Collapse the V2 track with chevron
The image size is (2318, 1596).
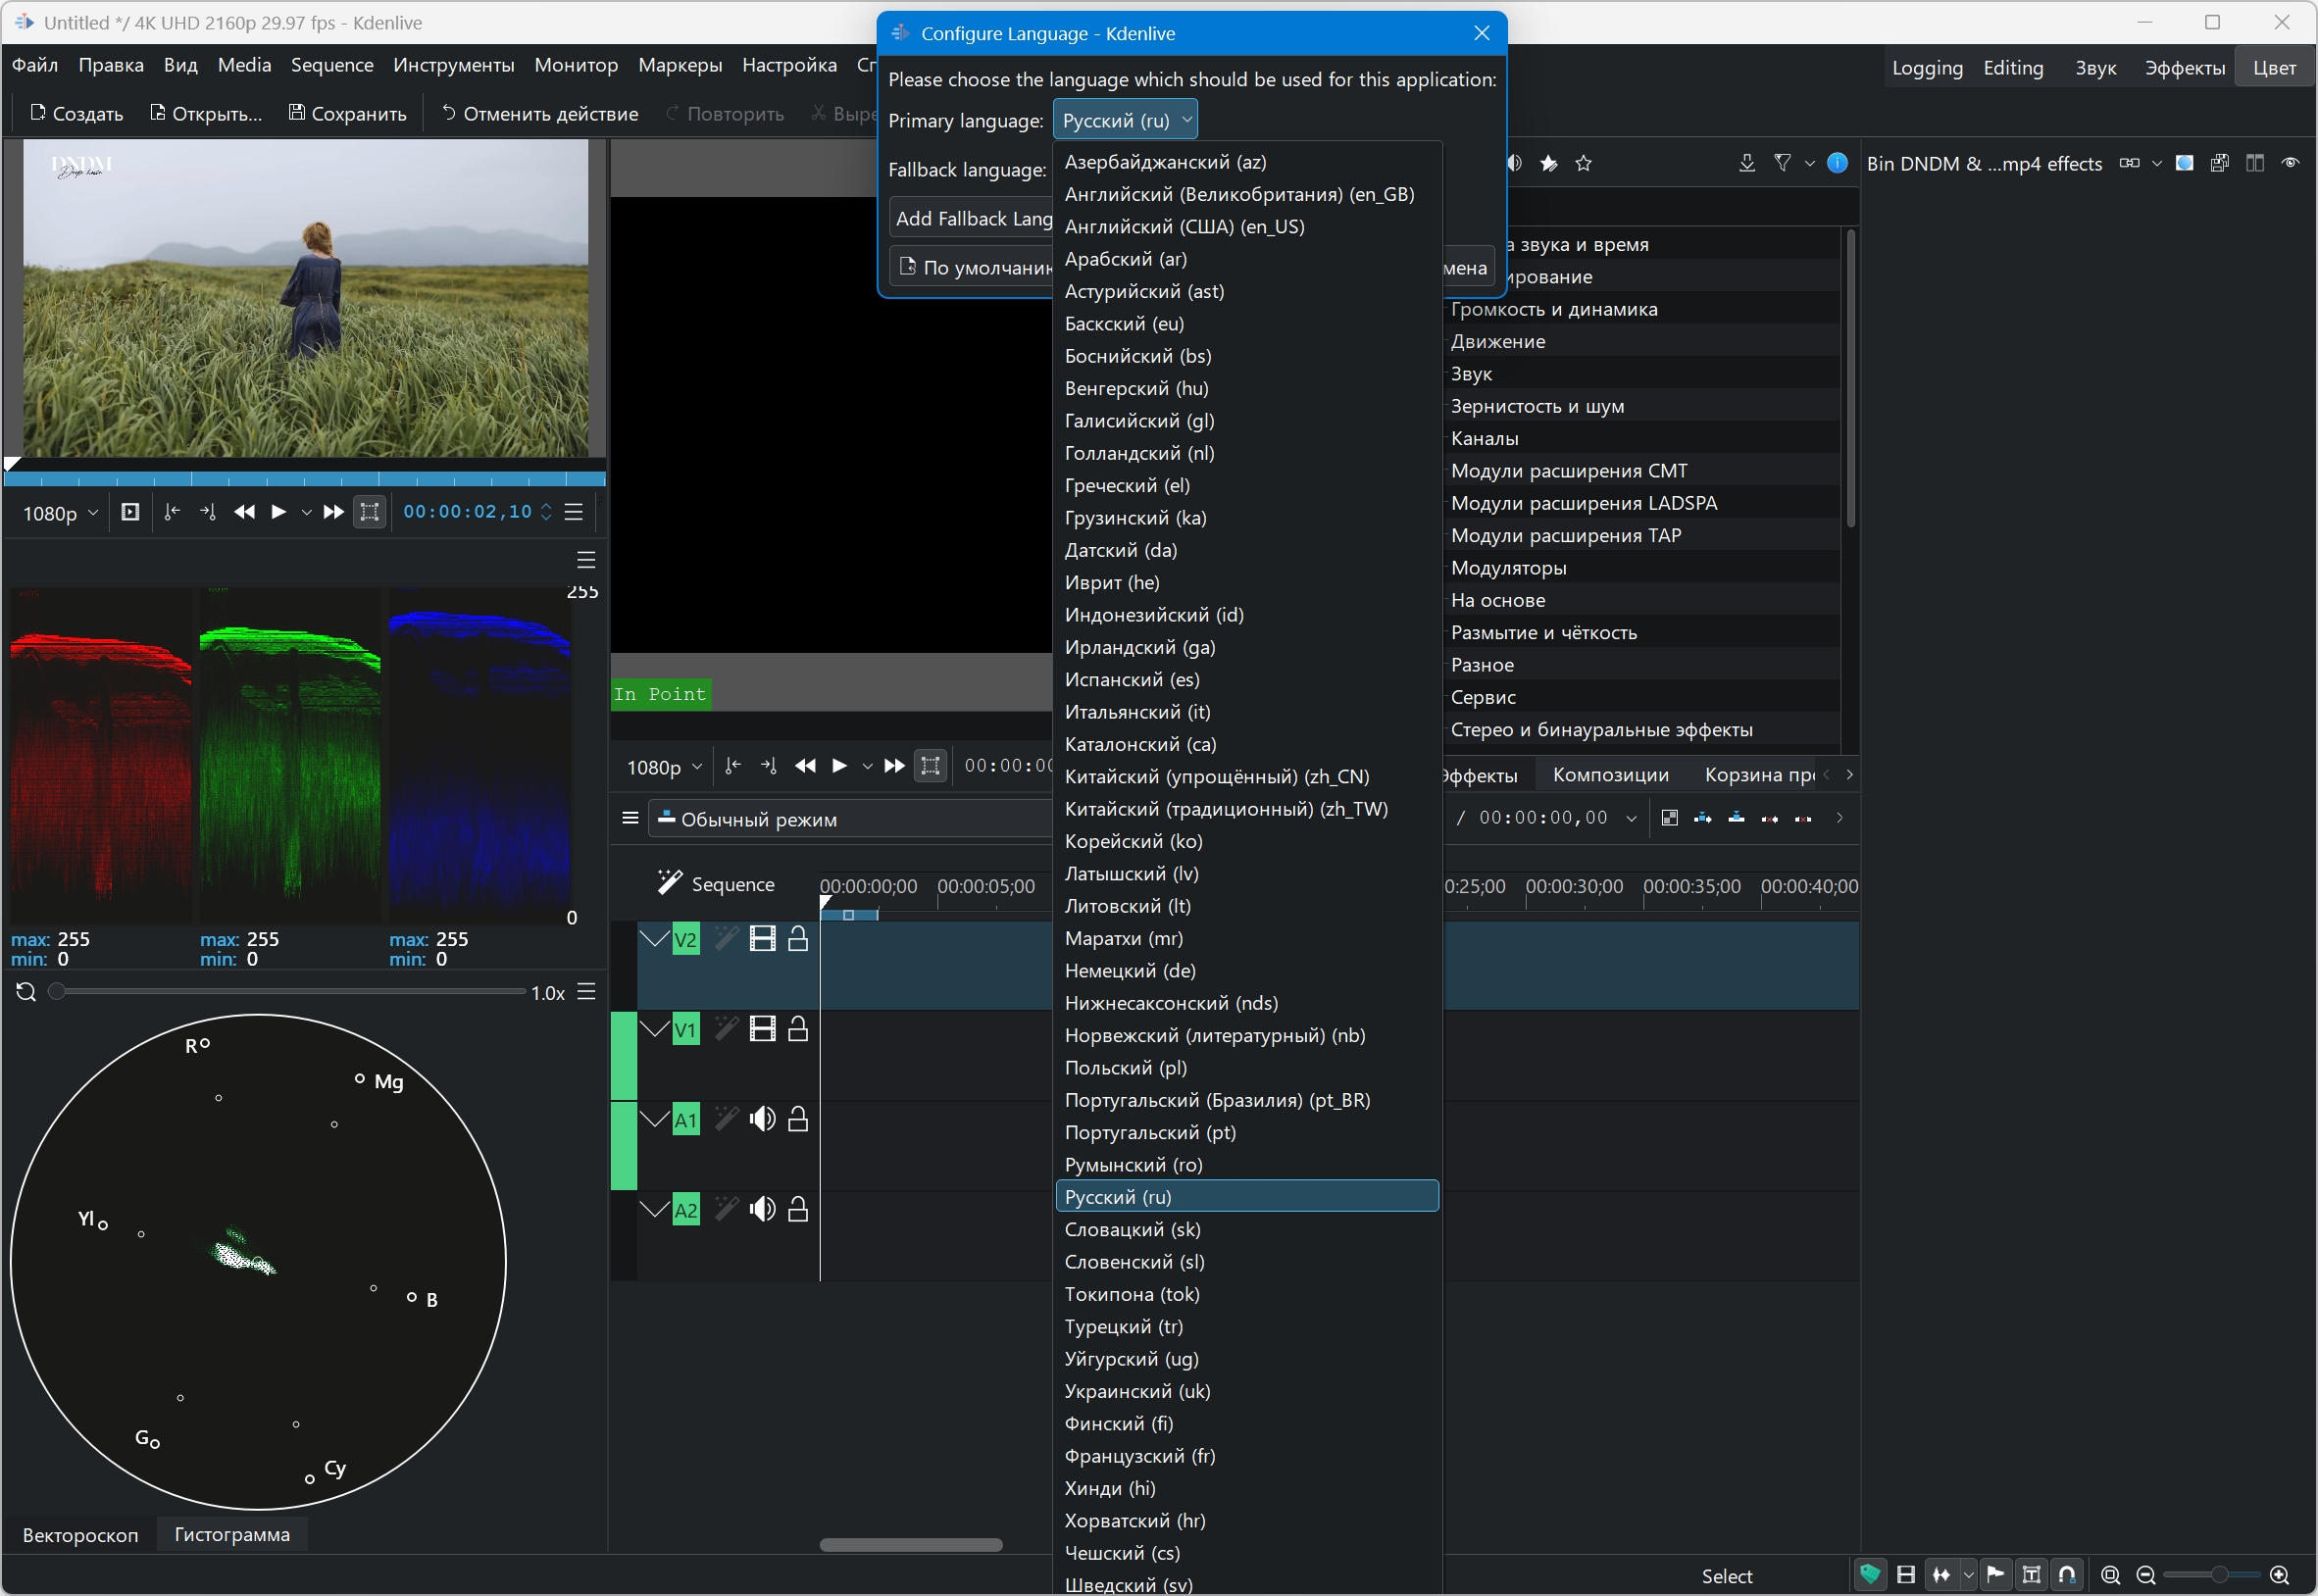tap(655, 939)
